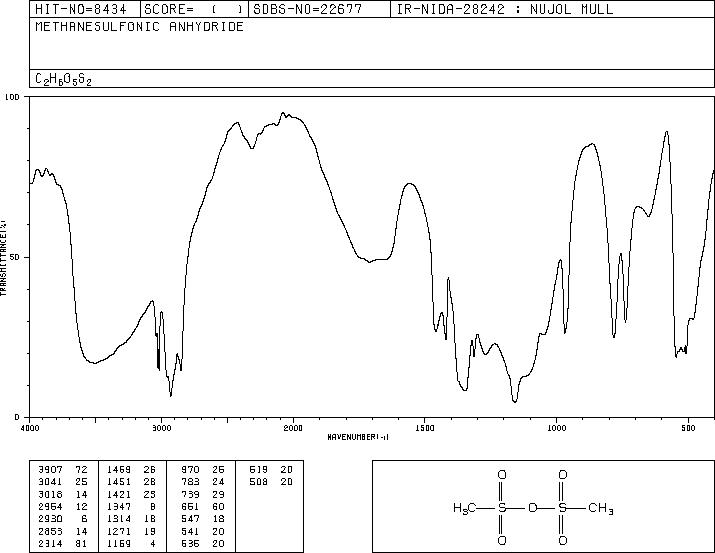Click the top oxygen above left sulfur
715x553 pixels.
point(502,475)
